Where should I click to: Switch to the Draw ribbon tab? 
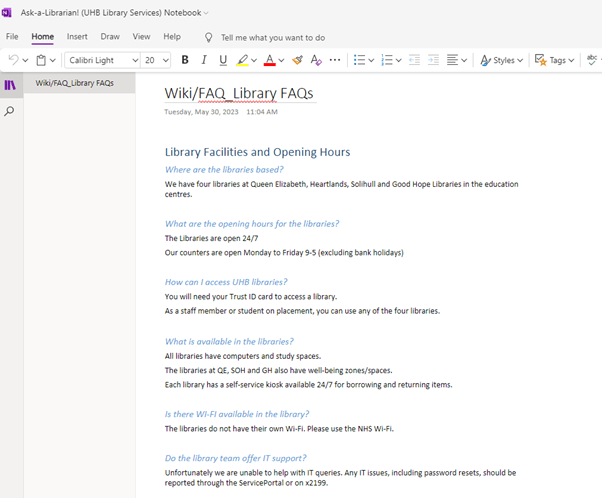110,37
